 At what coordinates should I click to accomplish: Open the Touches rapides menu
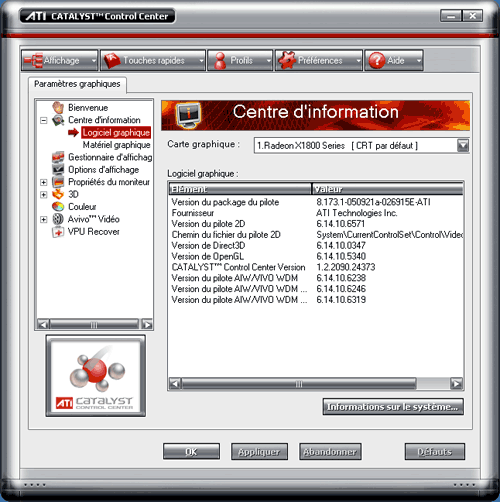(153, 60)
